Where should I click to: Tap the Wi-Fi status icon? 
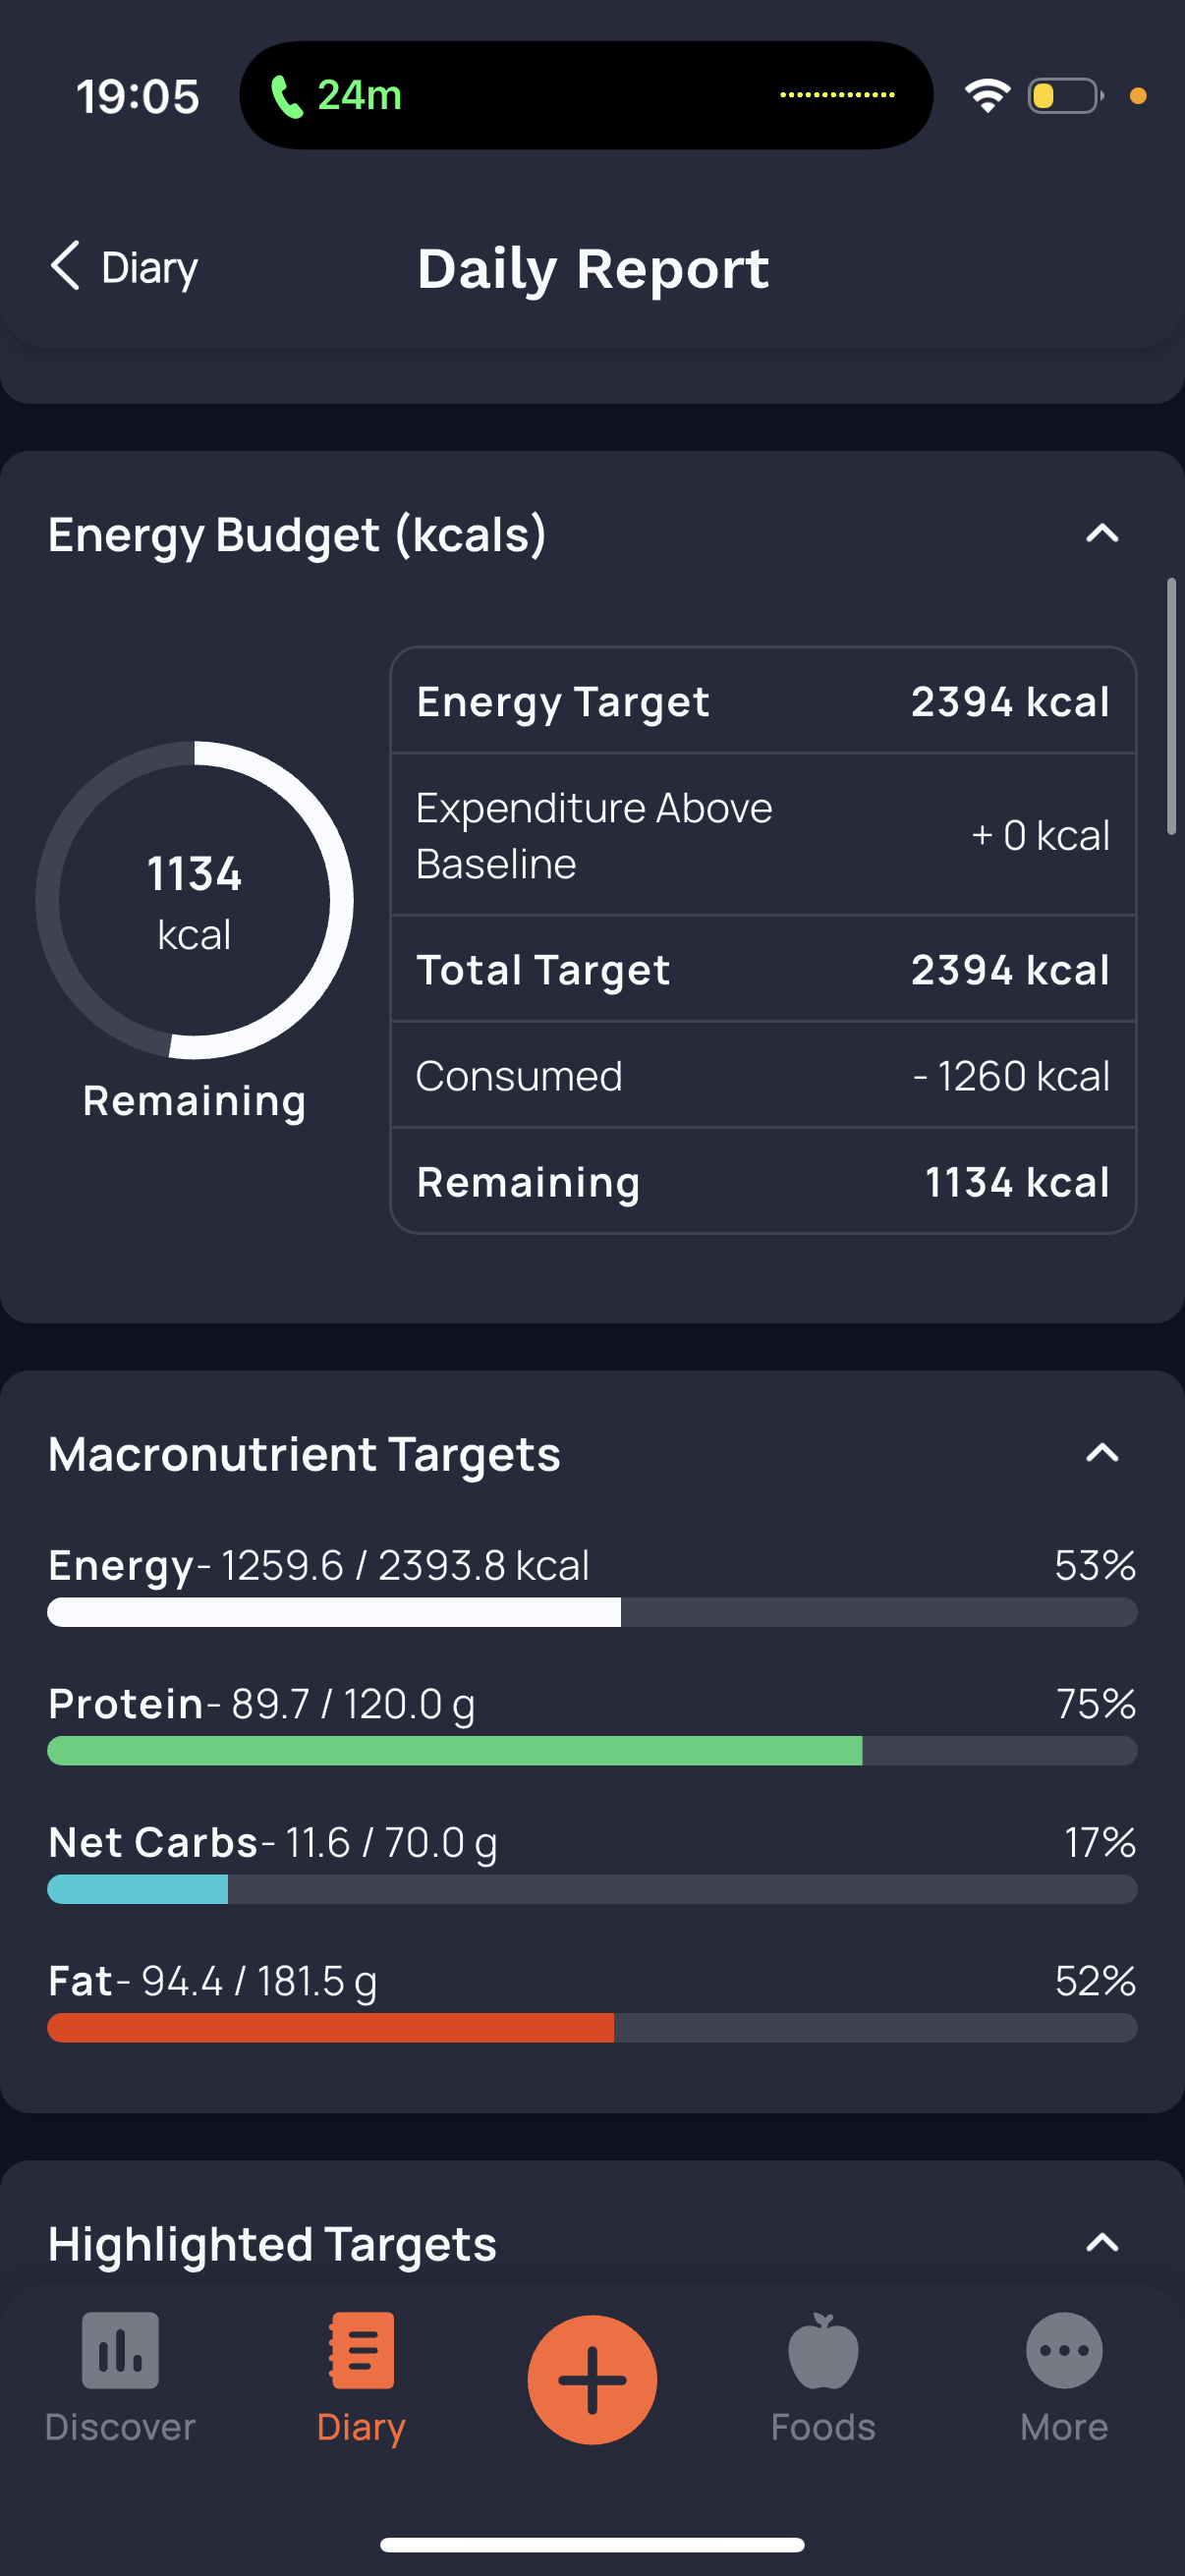(987, 96)
